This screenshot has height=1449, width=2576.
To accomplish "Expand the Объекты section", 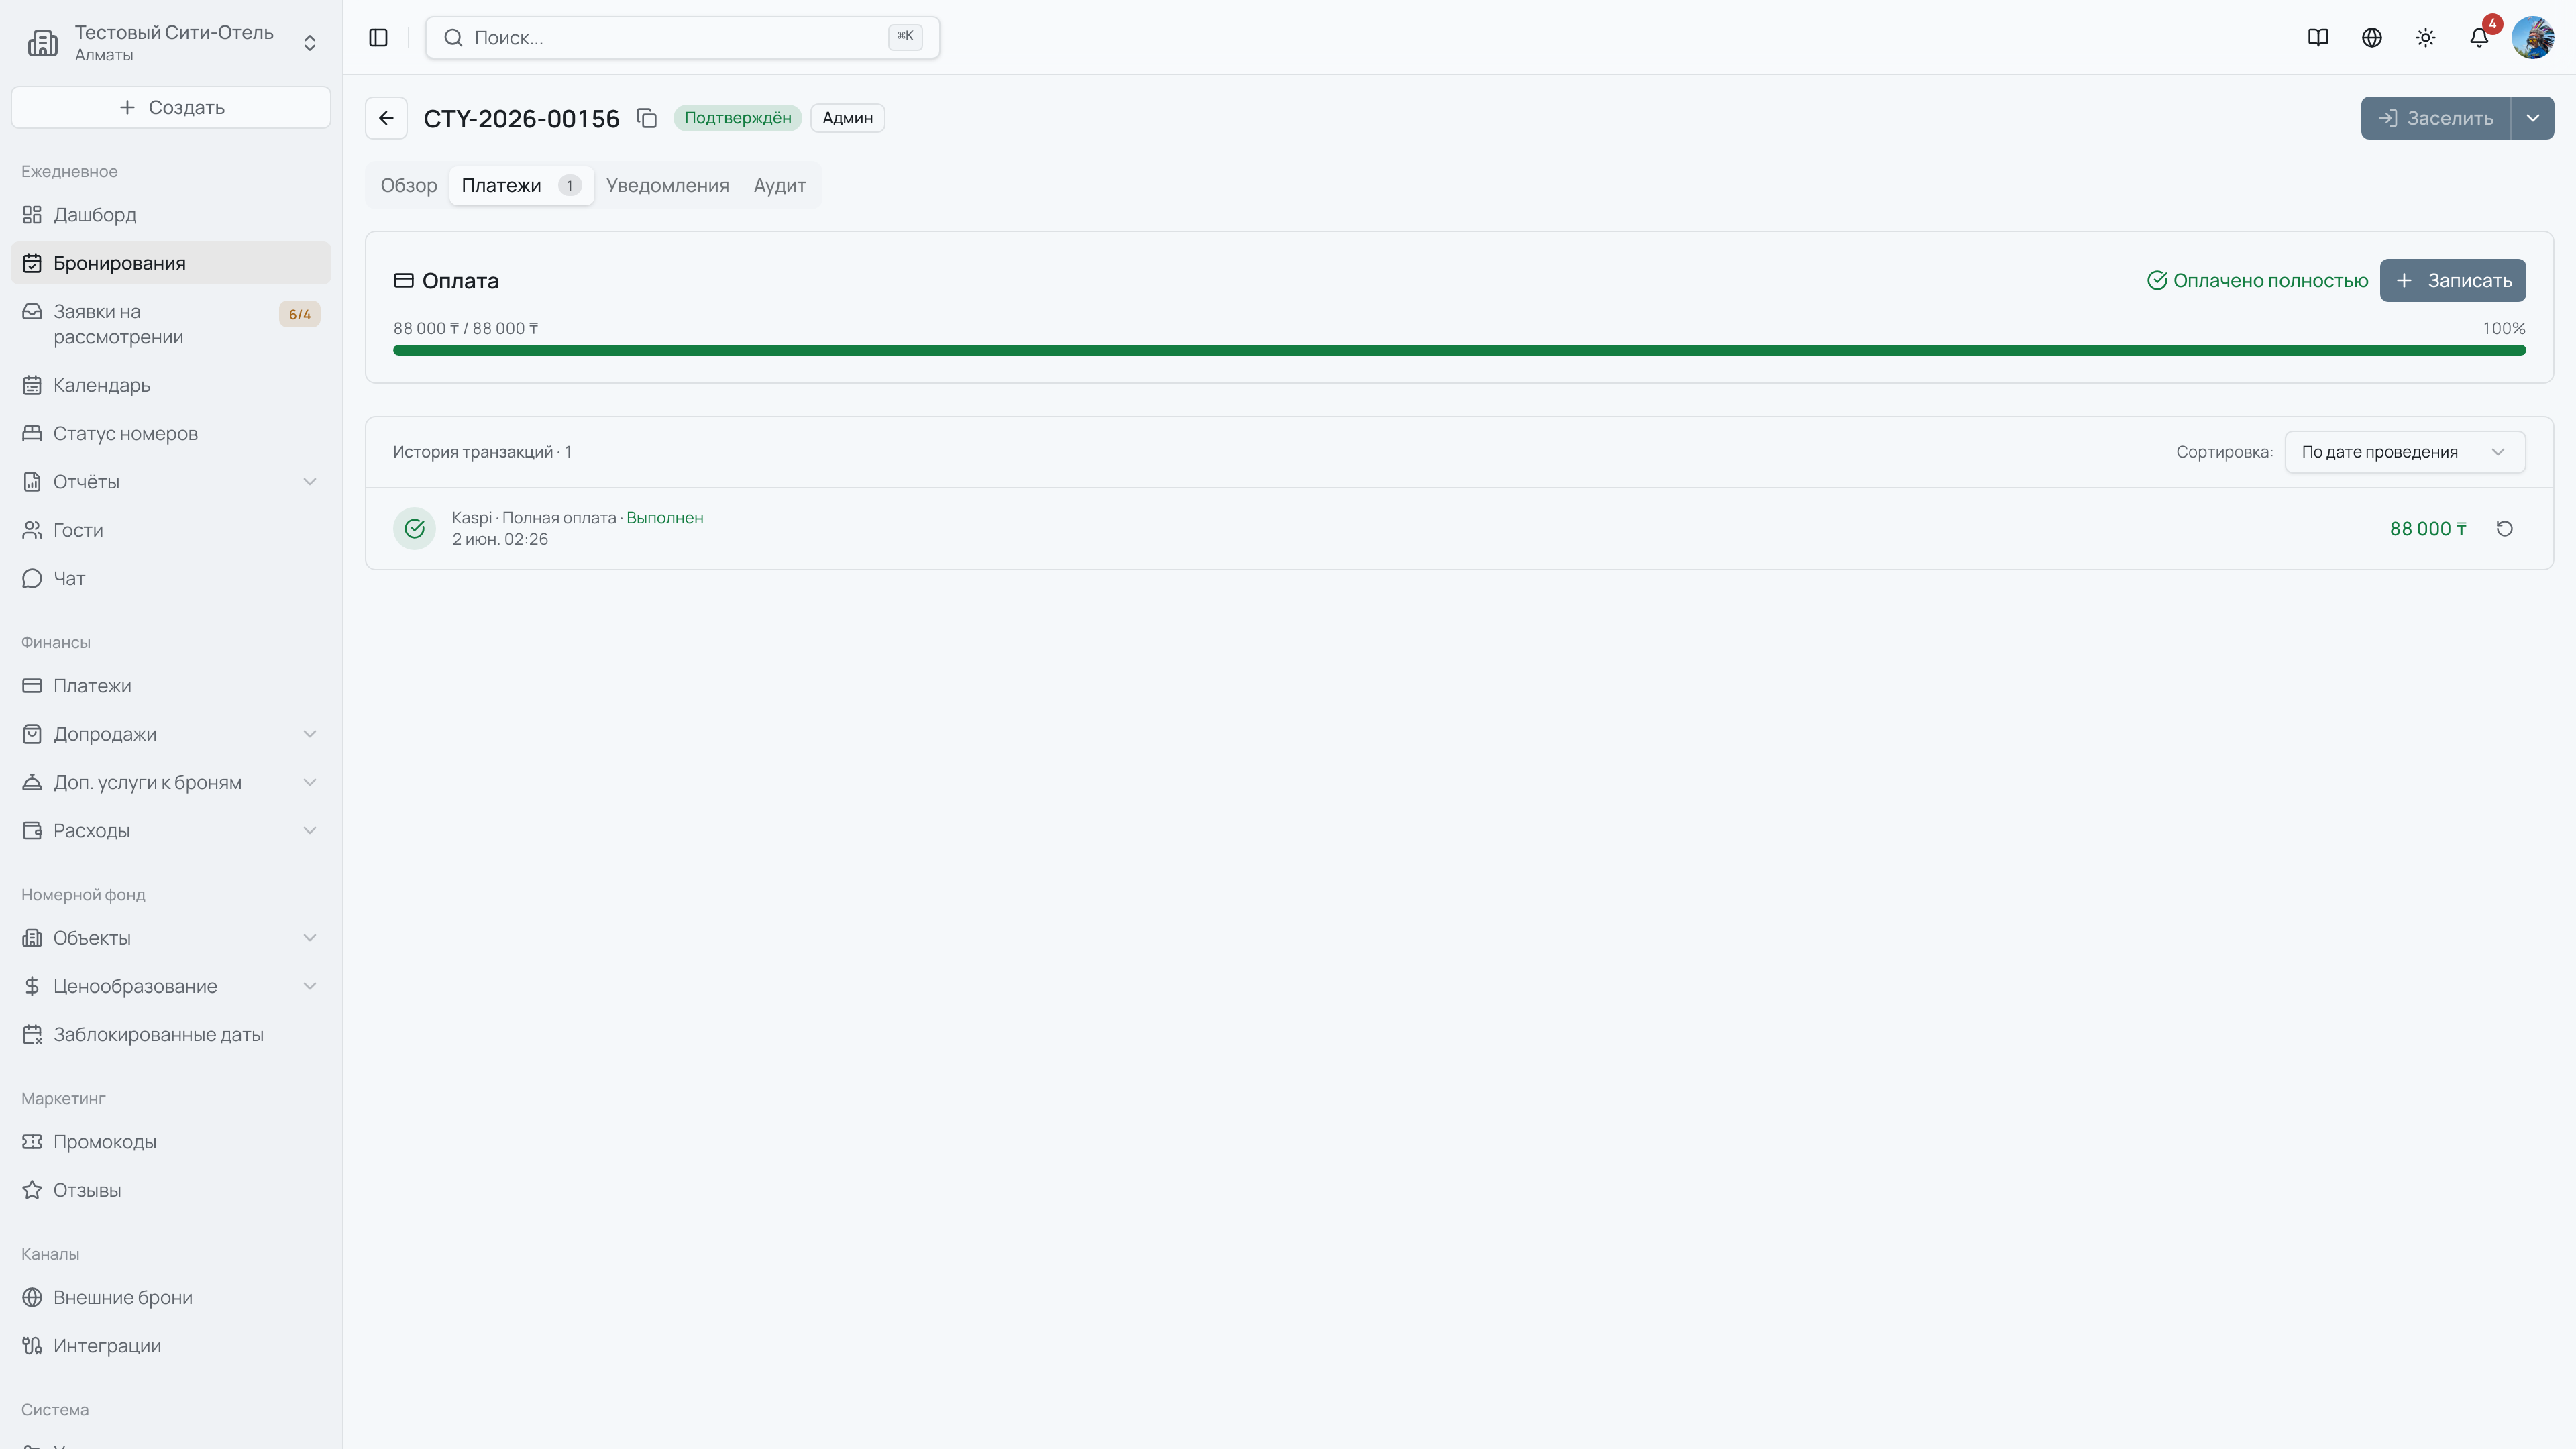I will 171,937.
